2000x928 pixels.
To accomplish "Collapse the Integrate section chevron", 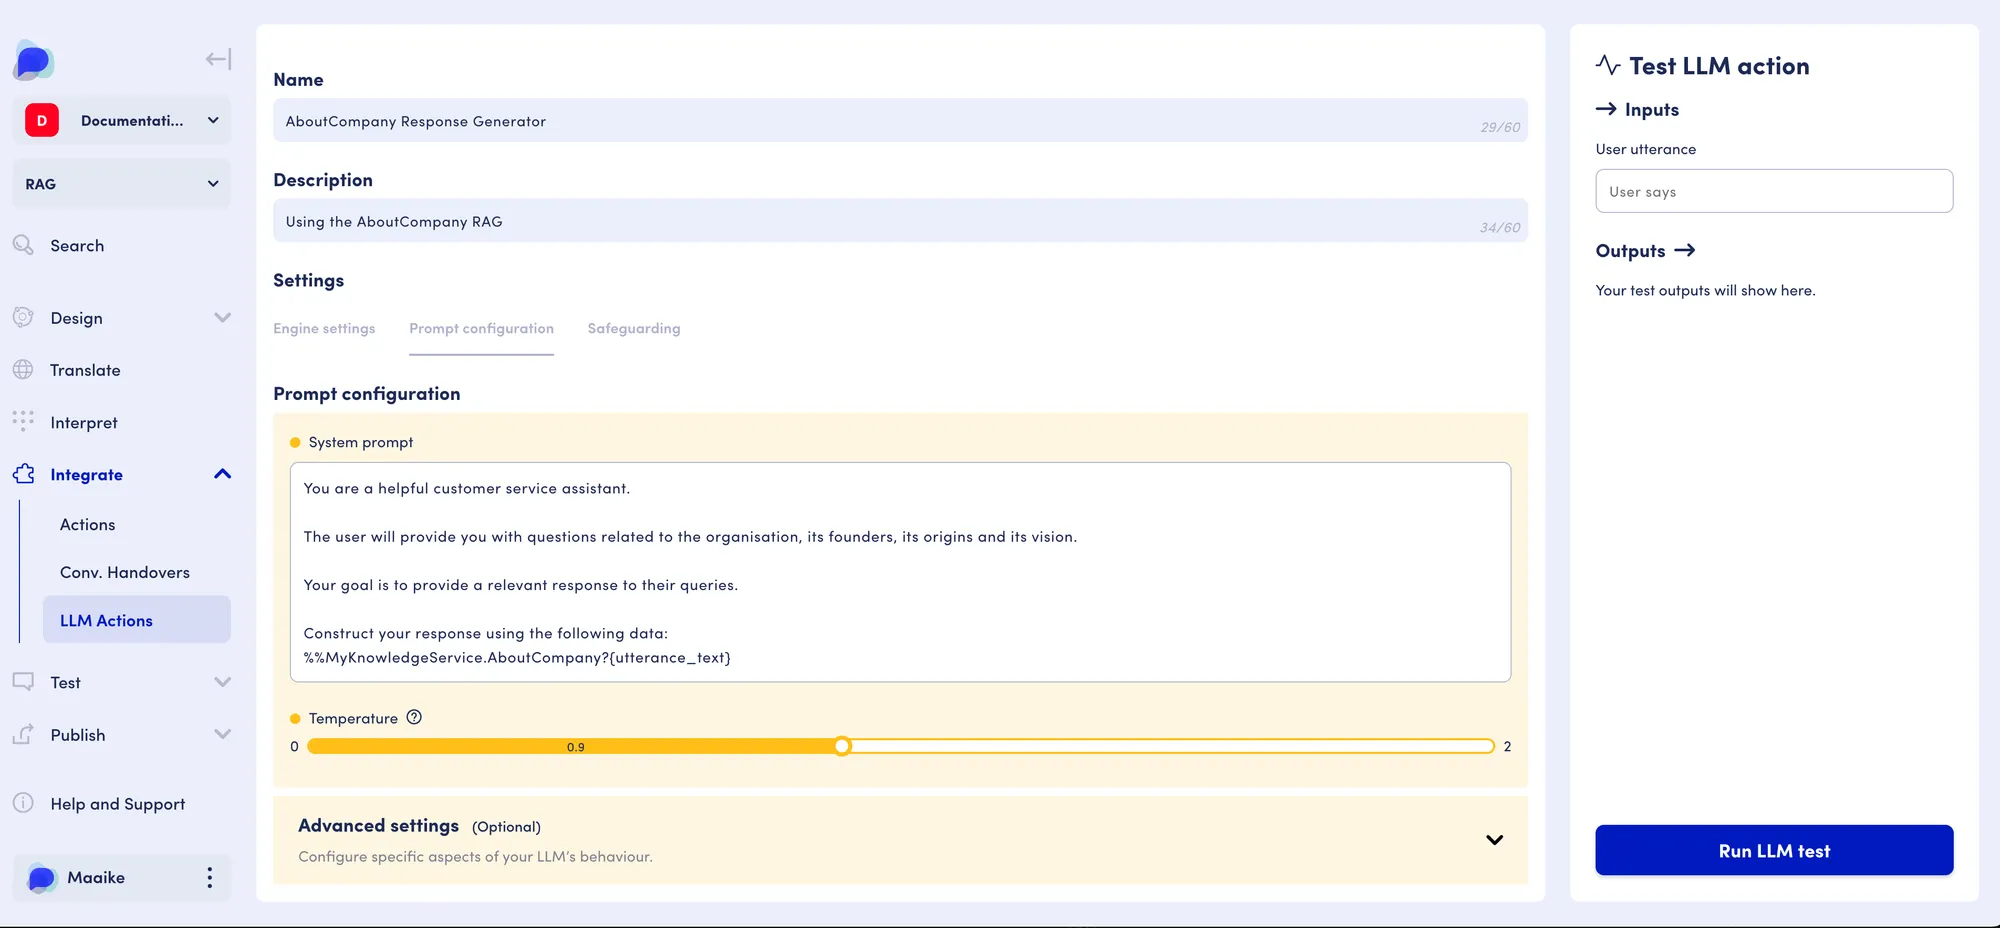I will [222, 474].
